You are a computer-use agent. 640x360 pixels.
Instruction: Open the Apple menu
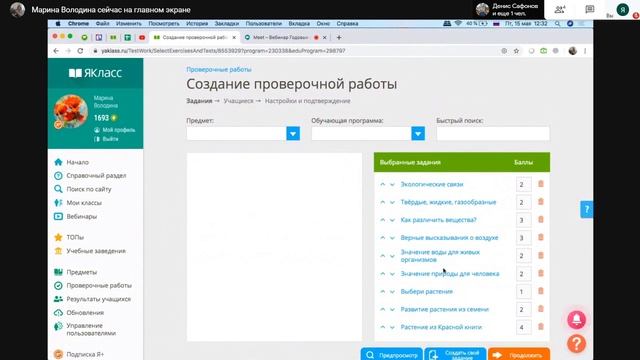(58, 24)
